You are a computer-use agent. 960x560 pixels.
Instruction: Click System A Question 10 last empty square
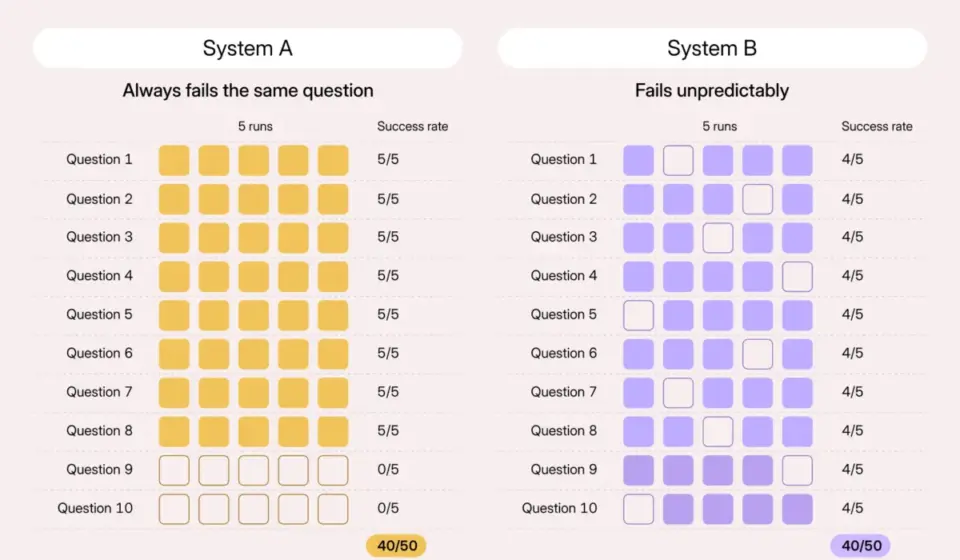pyautogui.click(x=333, y=509)
